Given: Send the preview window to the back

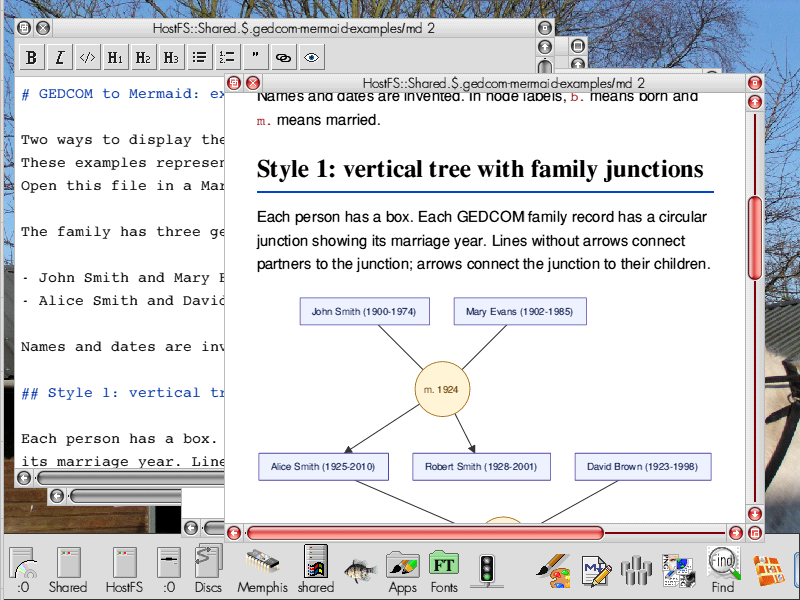Looking at the screenshot, I should coord(234,83).
